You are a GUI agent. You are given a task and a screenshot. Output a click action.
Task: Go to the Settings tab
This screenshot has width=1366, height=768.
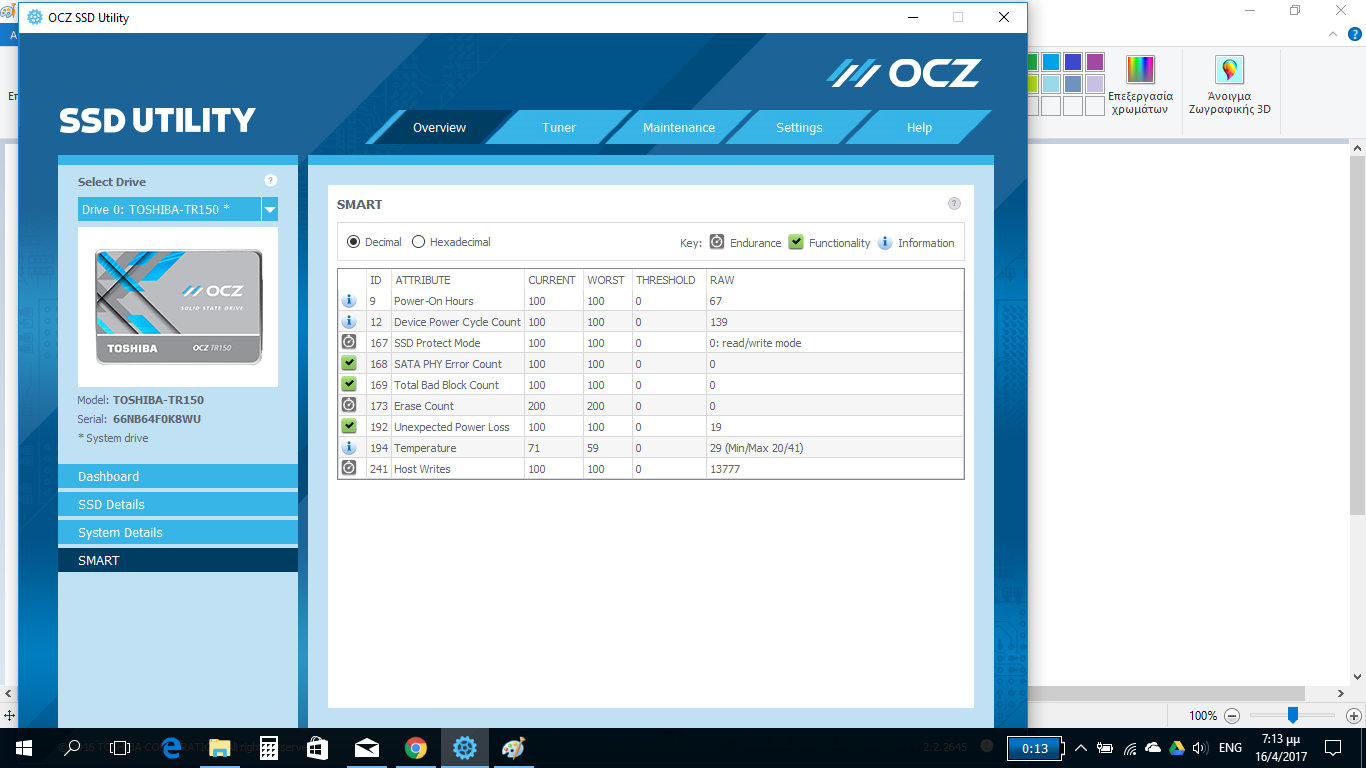(x=799, y=128)
